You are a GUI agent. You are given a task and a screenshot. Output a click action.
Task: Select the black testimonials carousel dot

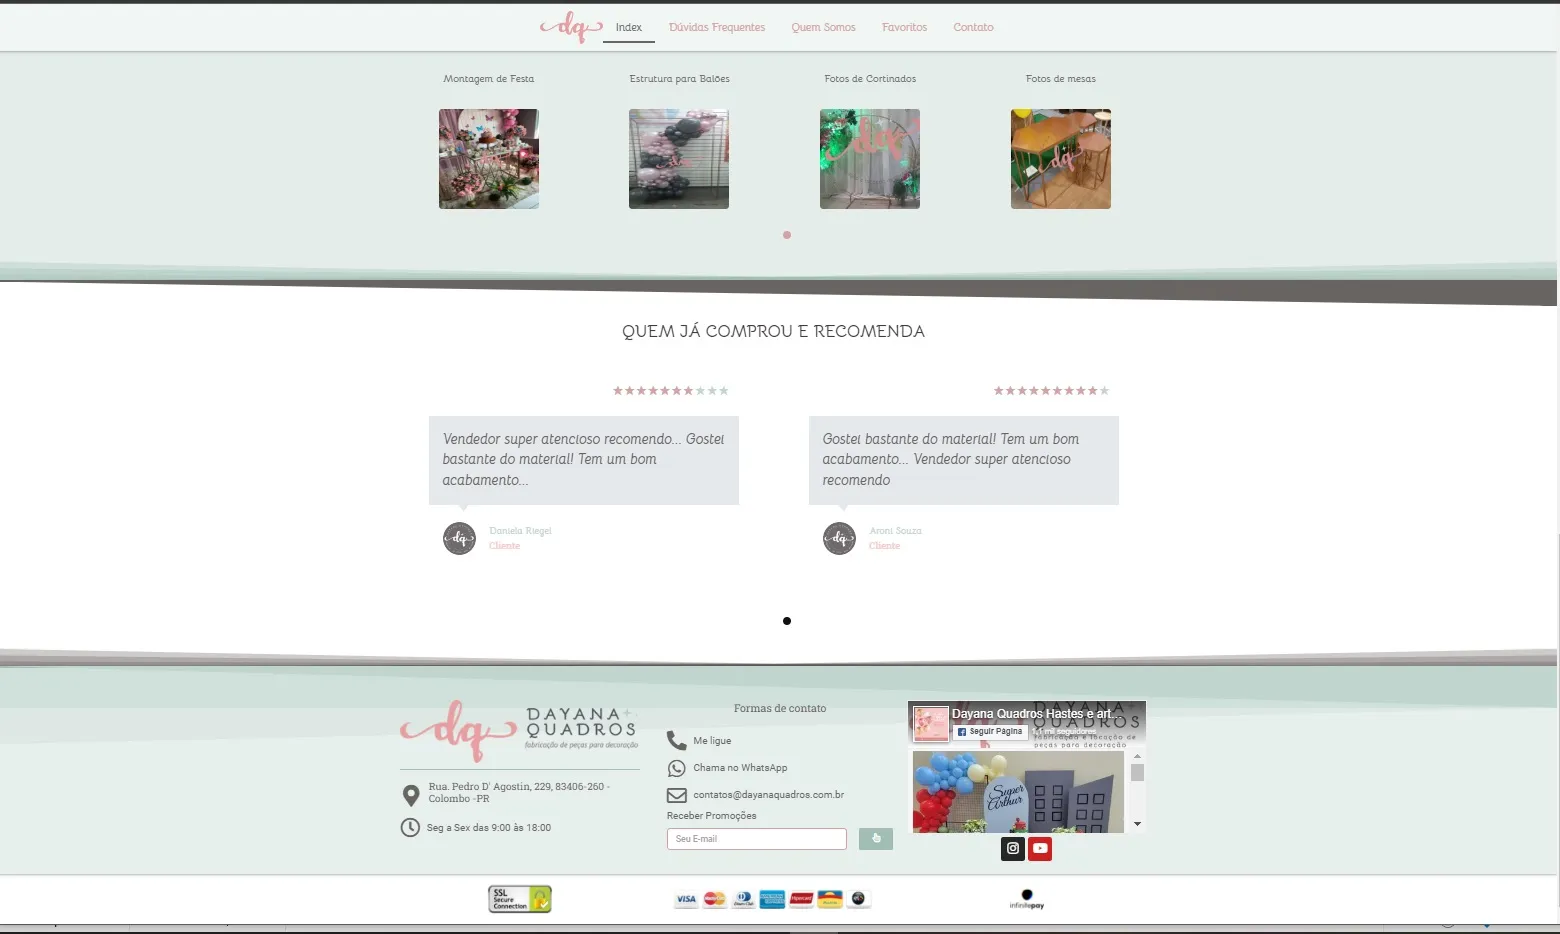click(787, 621)
